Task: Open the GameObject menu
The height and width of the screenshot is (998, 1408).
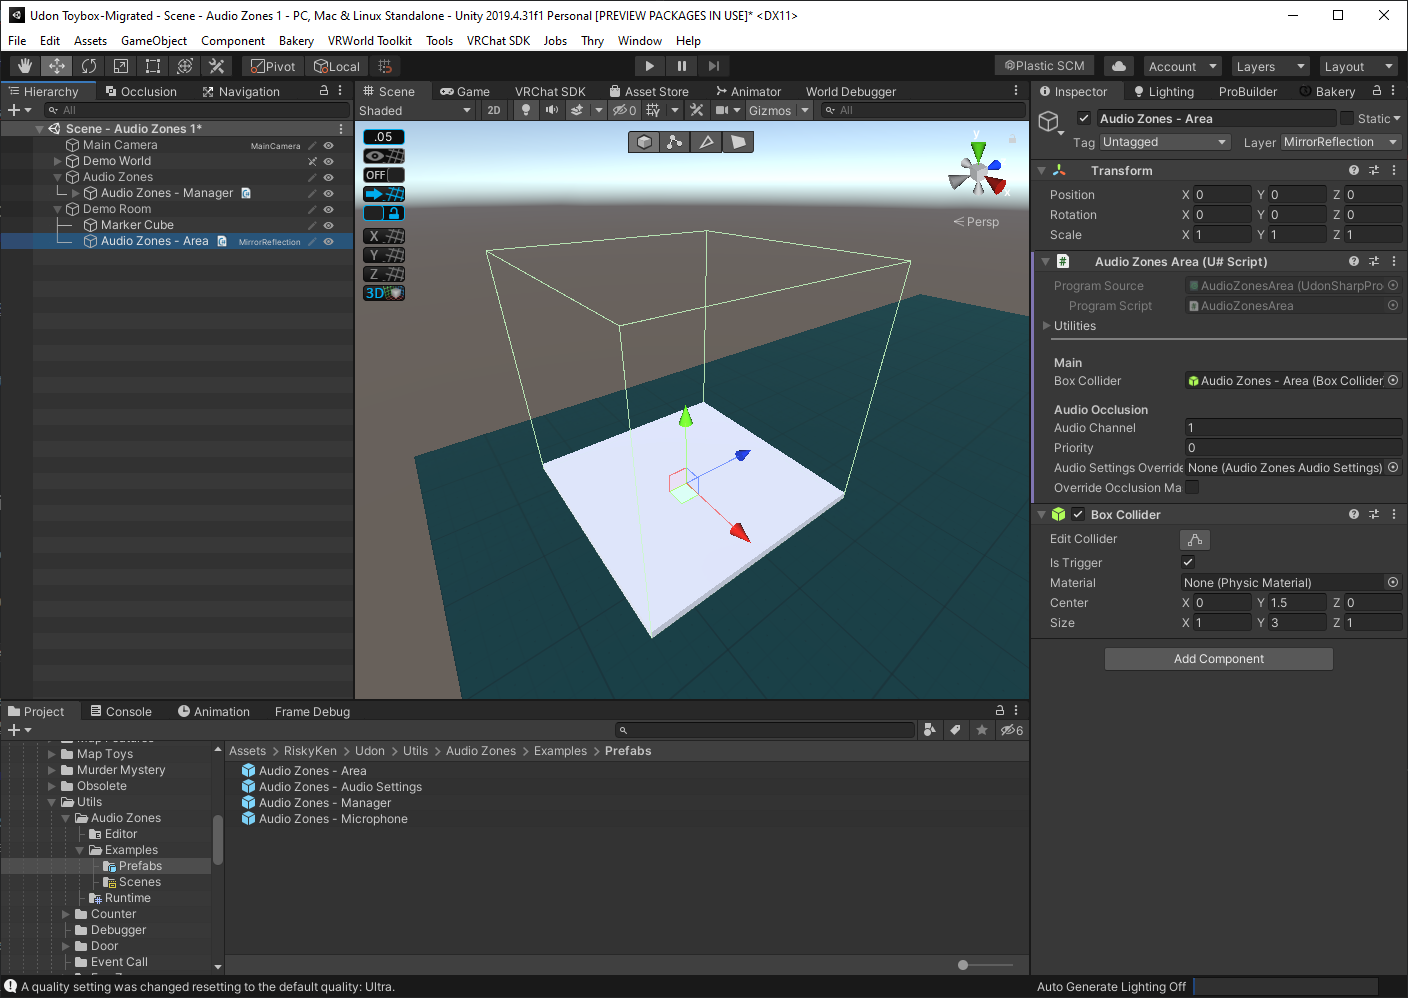Action: tap(154, 41)
